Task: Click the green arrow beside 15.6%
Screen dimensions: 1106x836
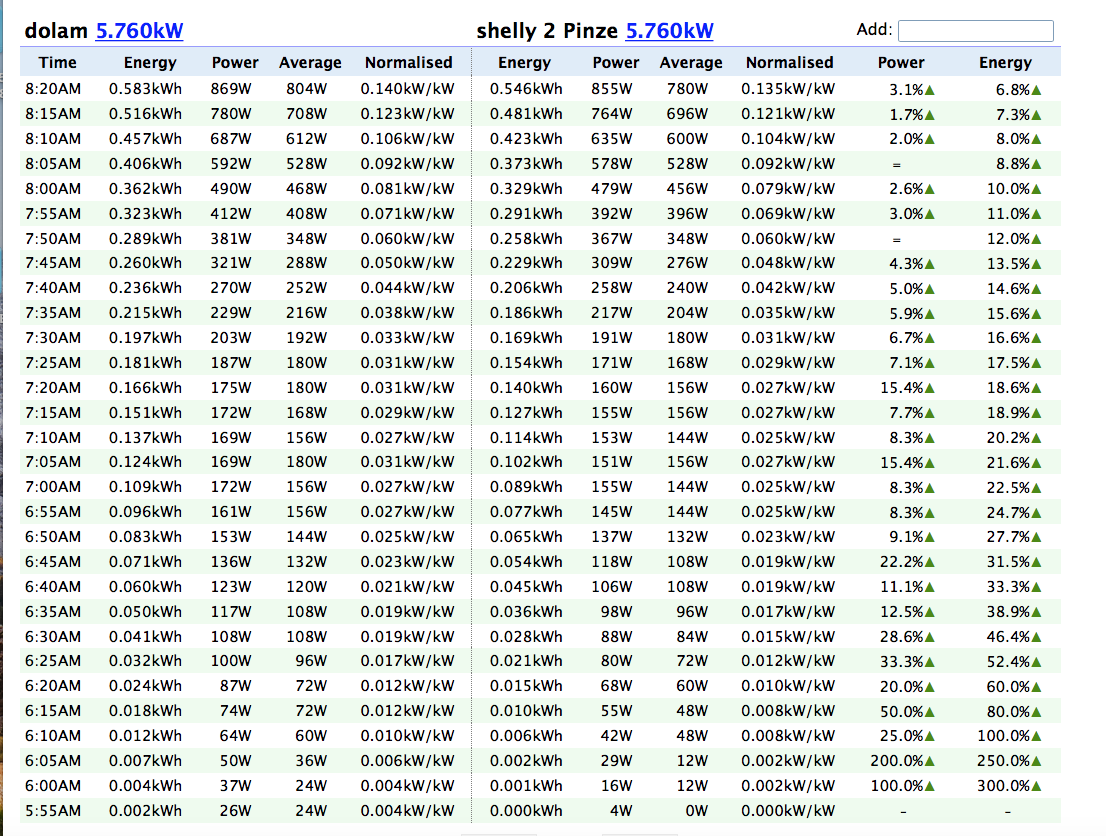Action: coord(1036,314)
